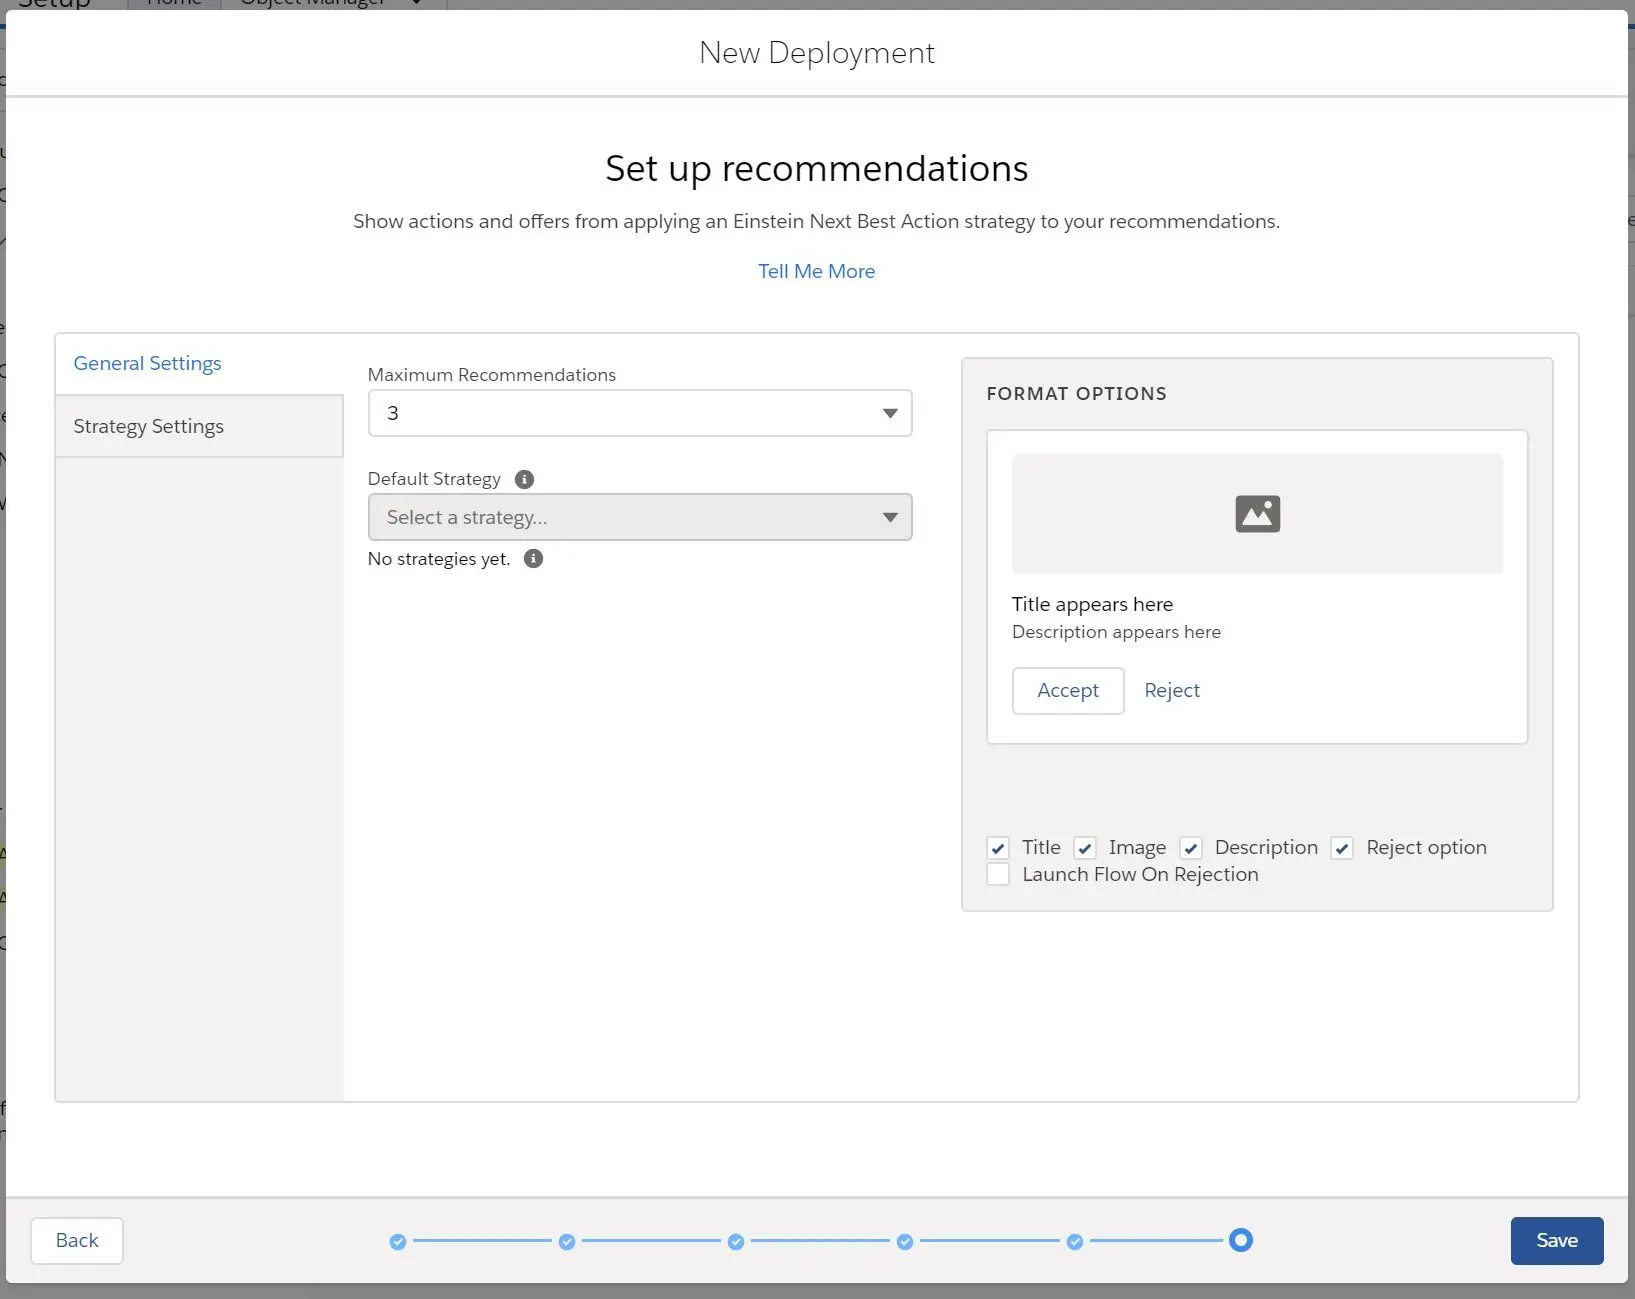This screenshot has width=1635, height=1299.
Task: Click the info icon beside Default Strategy
Action: pos(524,479)
